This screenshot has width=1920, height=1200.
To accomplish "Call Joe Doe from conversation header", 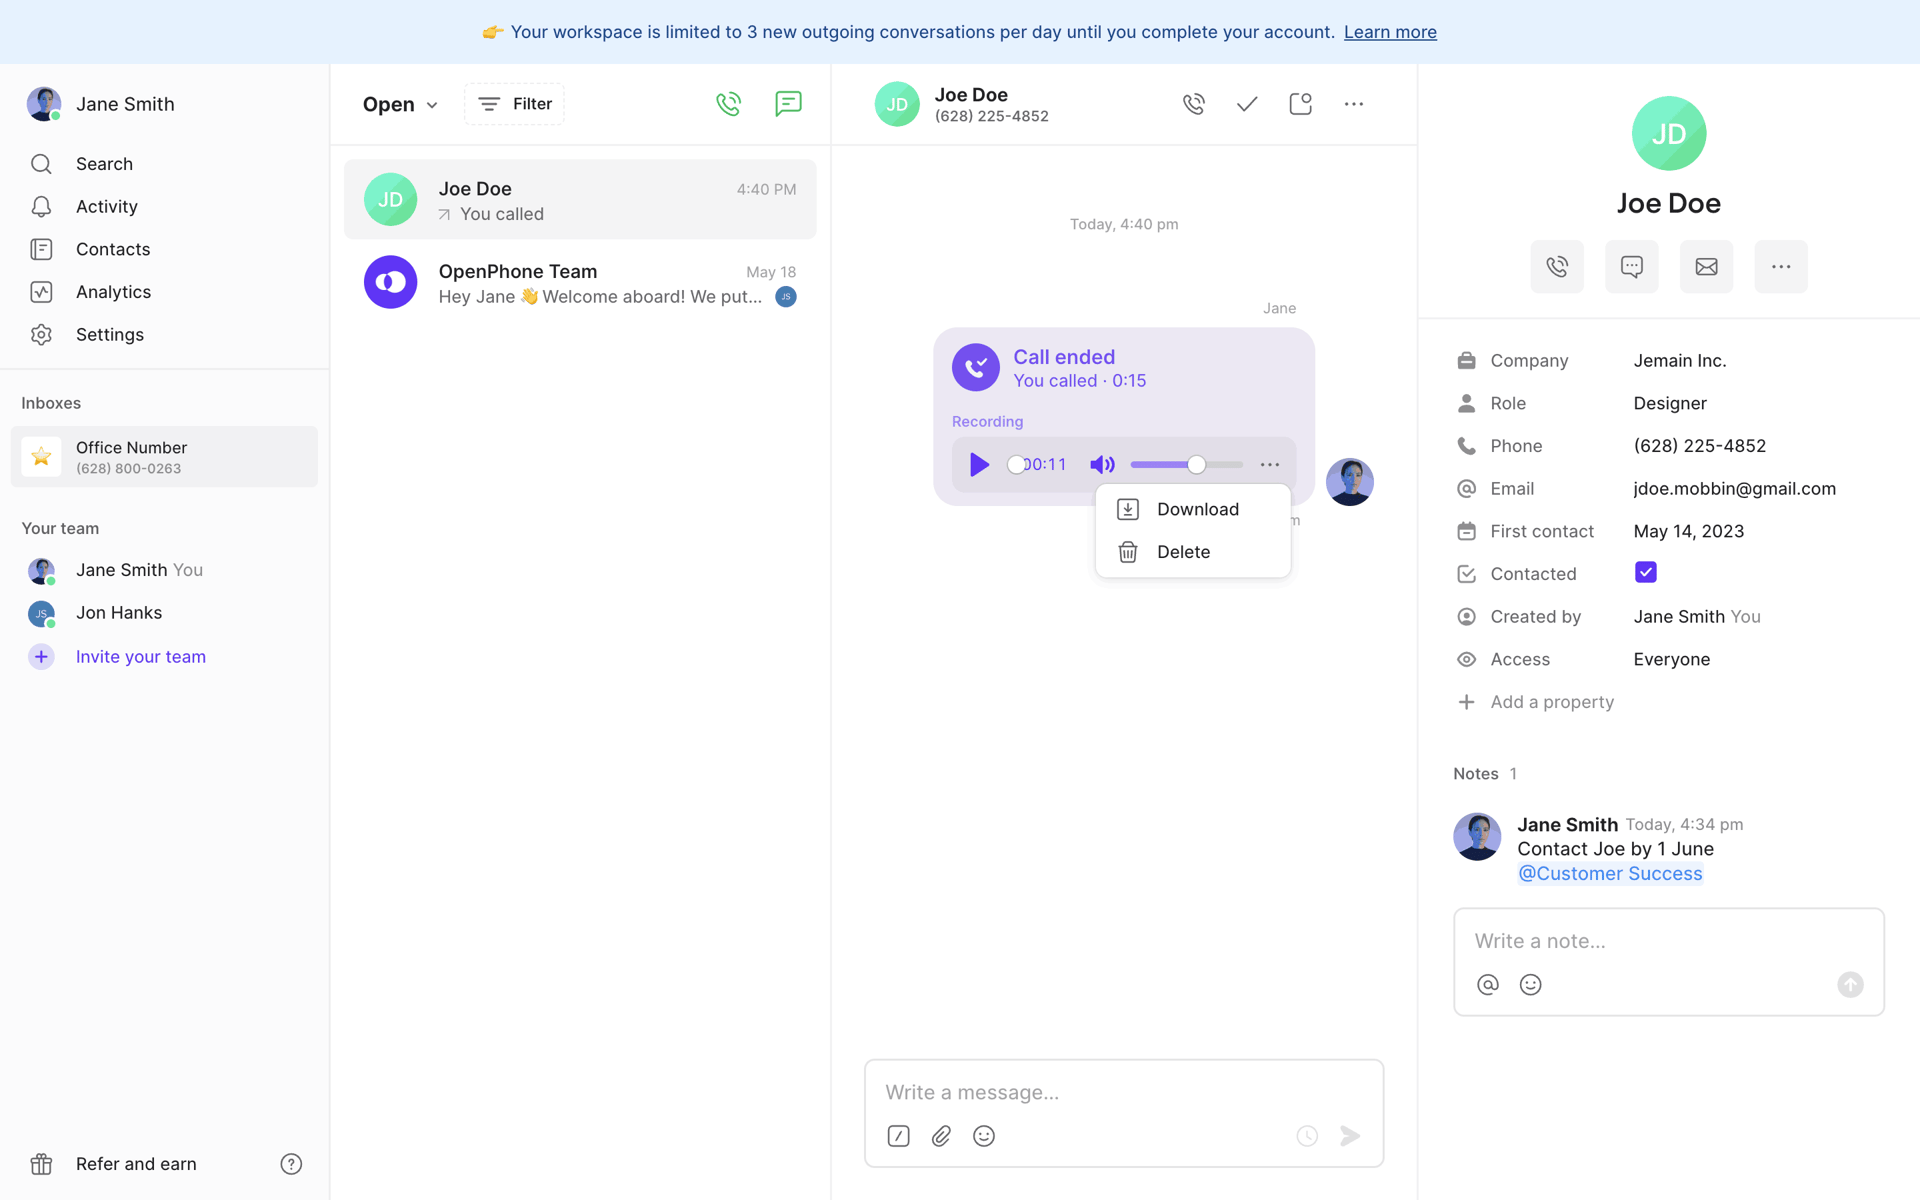I will click(1193, 104).
